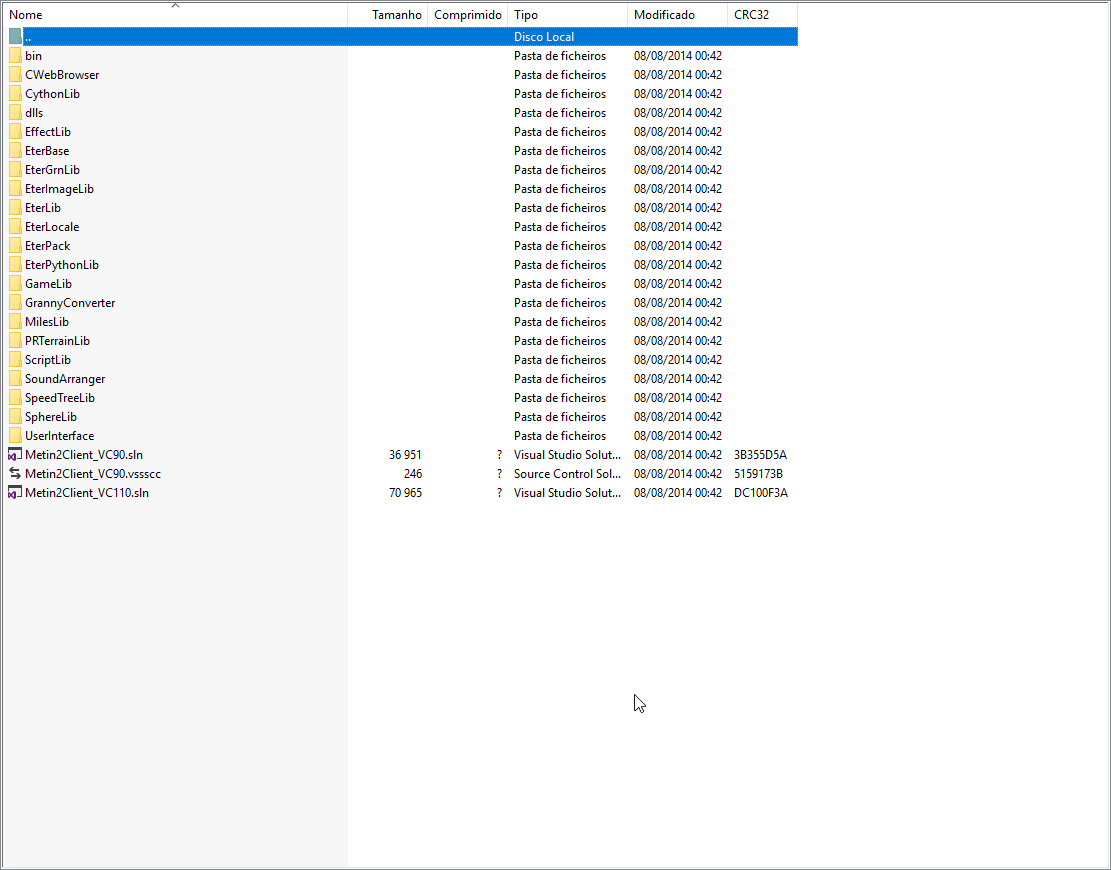Screen dimensions: 1111x870
Task: Select the SpeedTreeLib folder name
Action: pos(60,398)
